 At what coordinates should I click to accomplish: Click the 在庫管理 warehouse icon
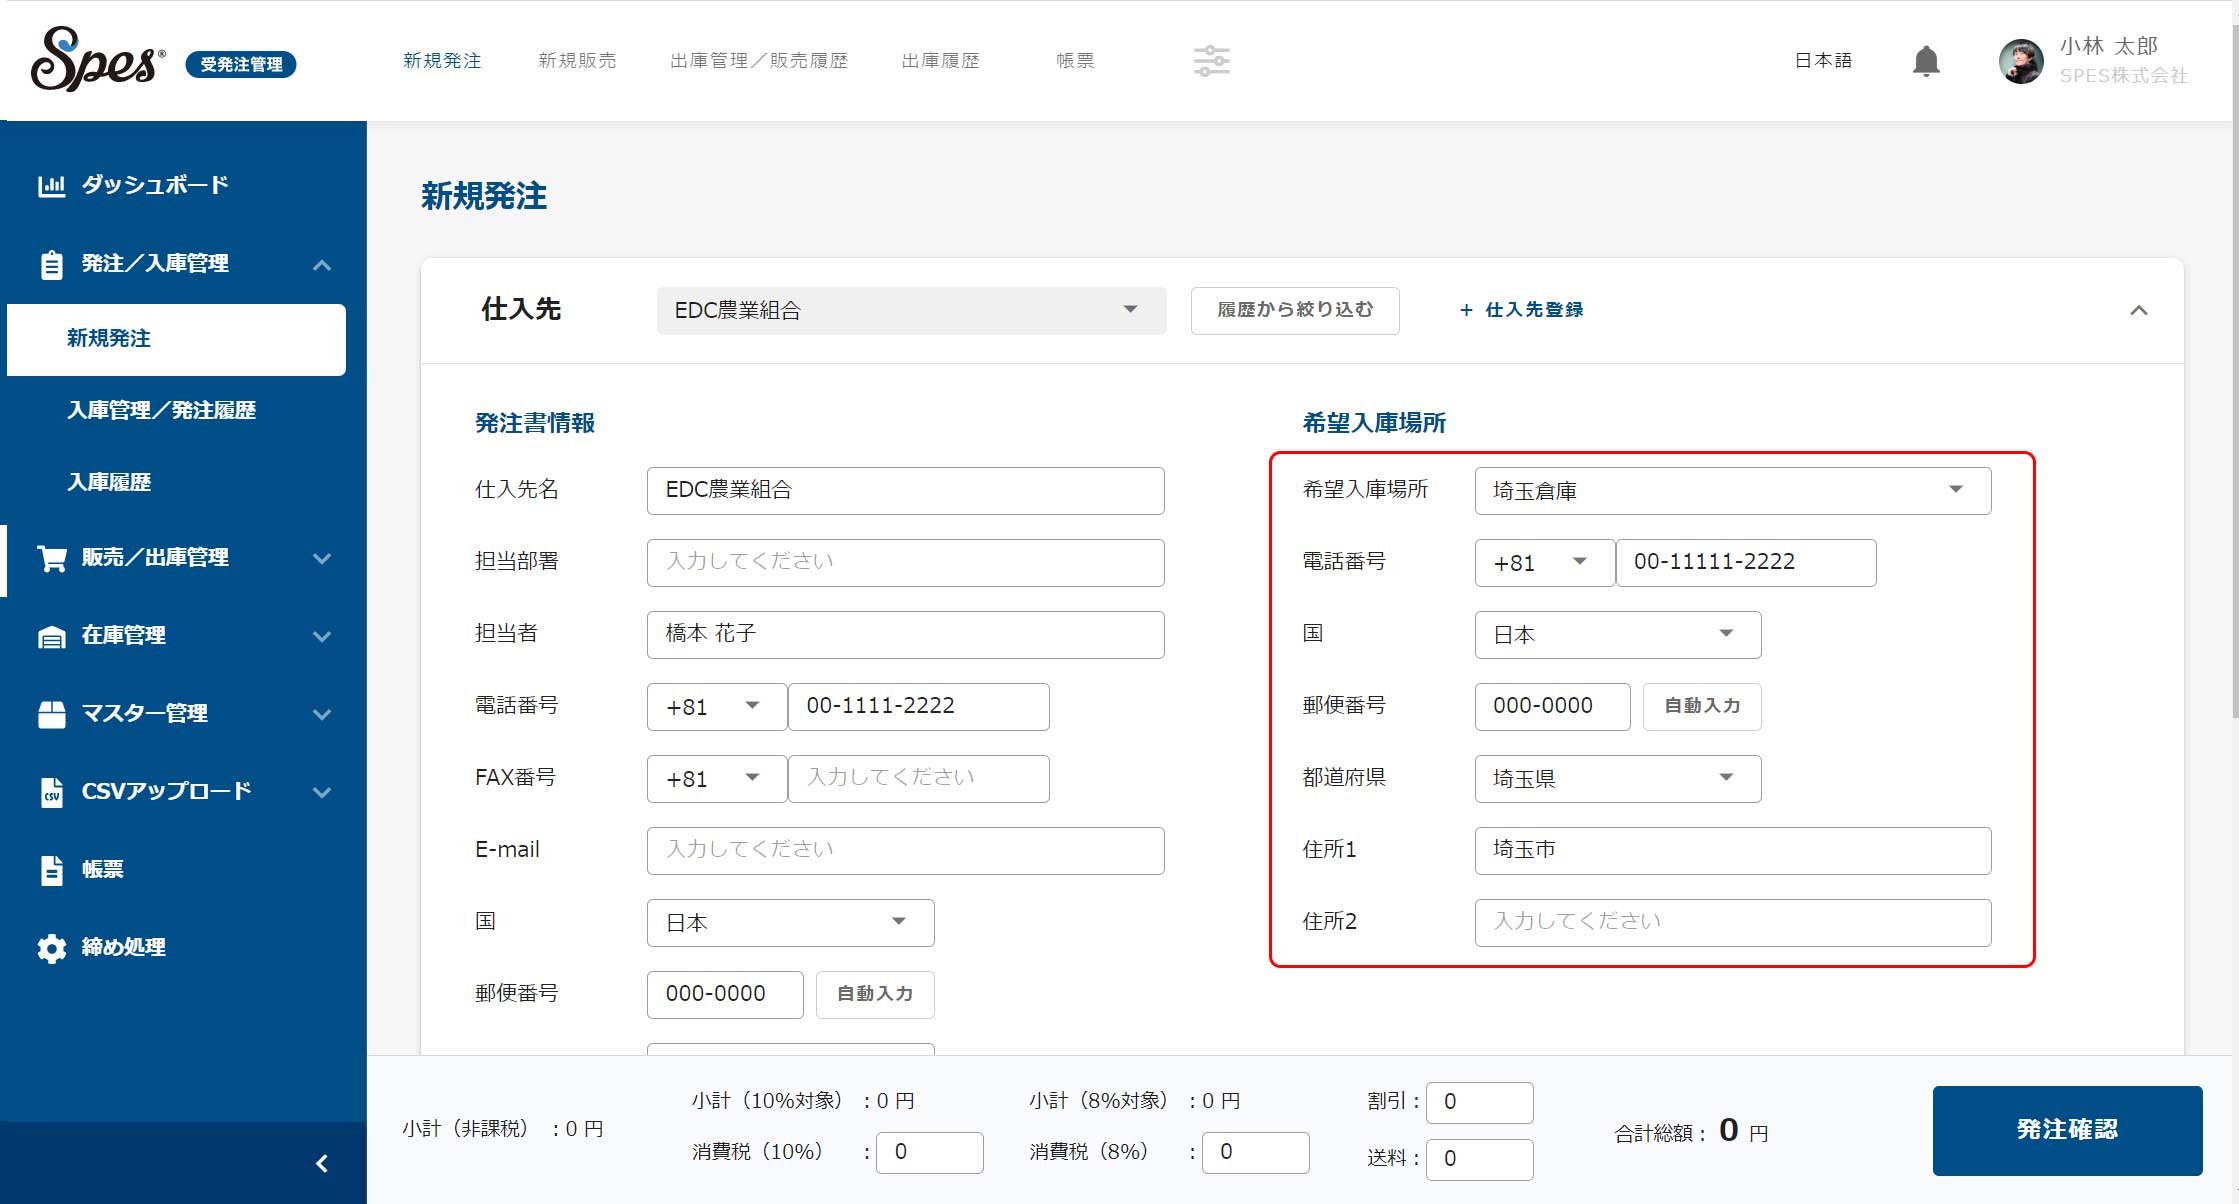pyautogui.click(x=51, y=636)
